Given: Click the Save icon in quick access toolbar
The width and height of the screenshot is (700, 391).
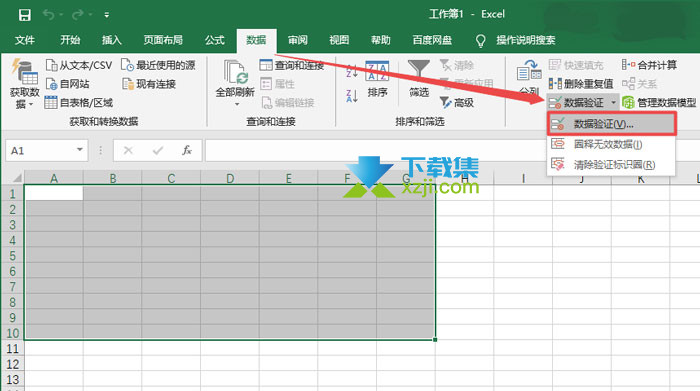Looking at the screenshot, I should [25, 15].
